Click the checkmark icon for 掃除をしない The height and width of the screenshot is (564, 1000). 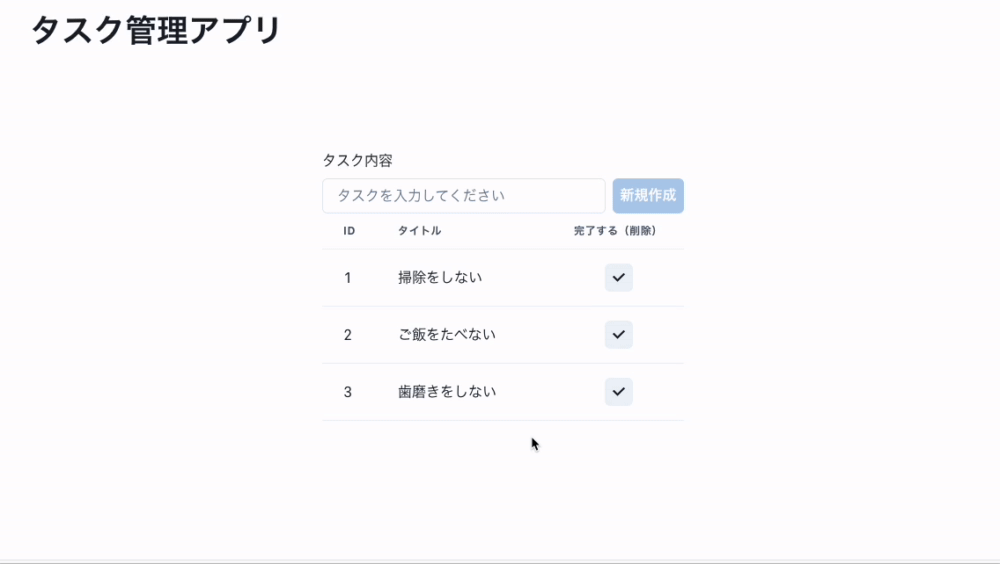[x=619, y=278]
